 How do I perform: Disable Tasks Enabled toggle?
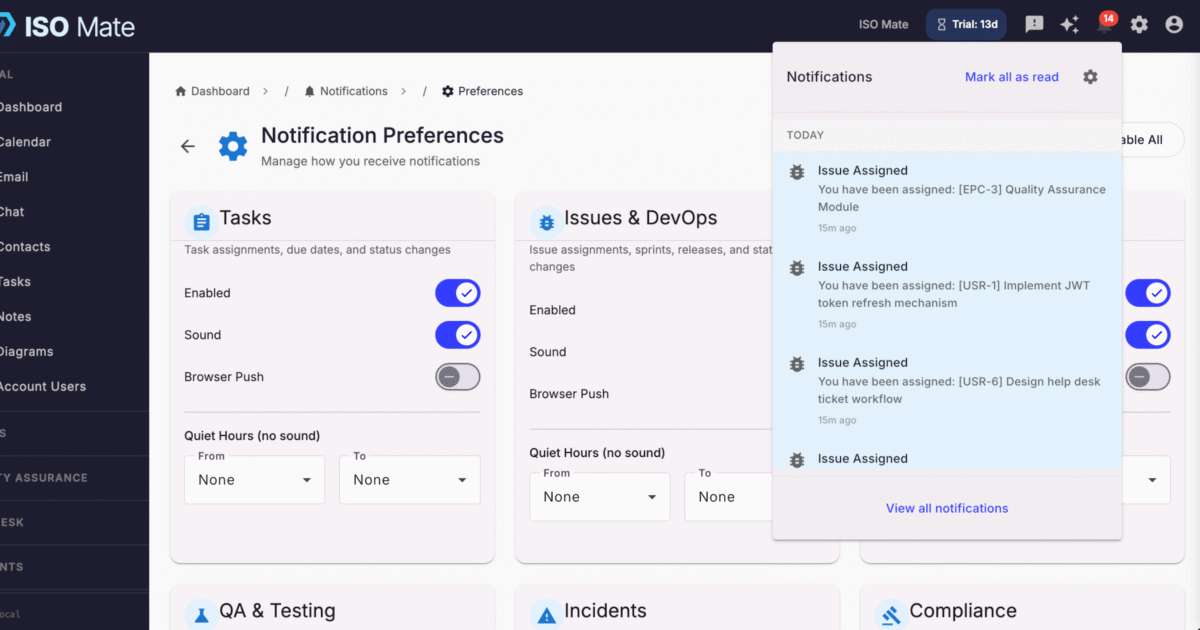pos(457,293)
